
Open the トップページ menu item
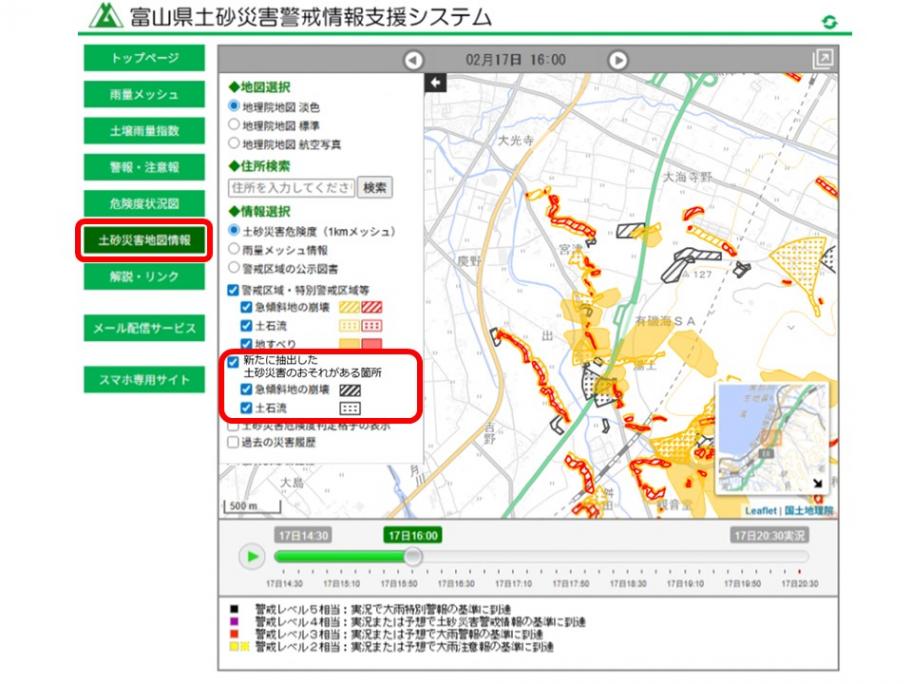(143, 59)
